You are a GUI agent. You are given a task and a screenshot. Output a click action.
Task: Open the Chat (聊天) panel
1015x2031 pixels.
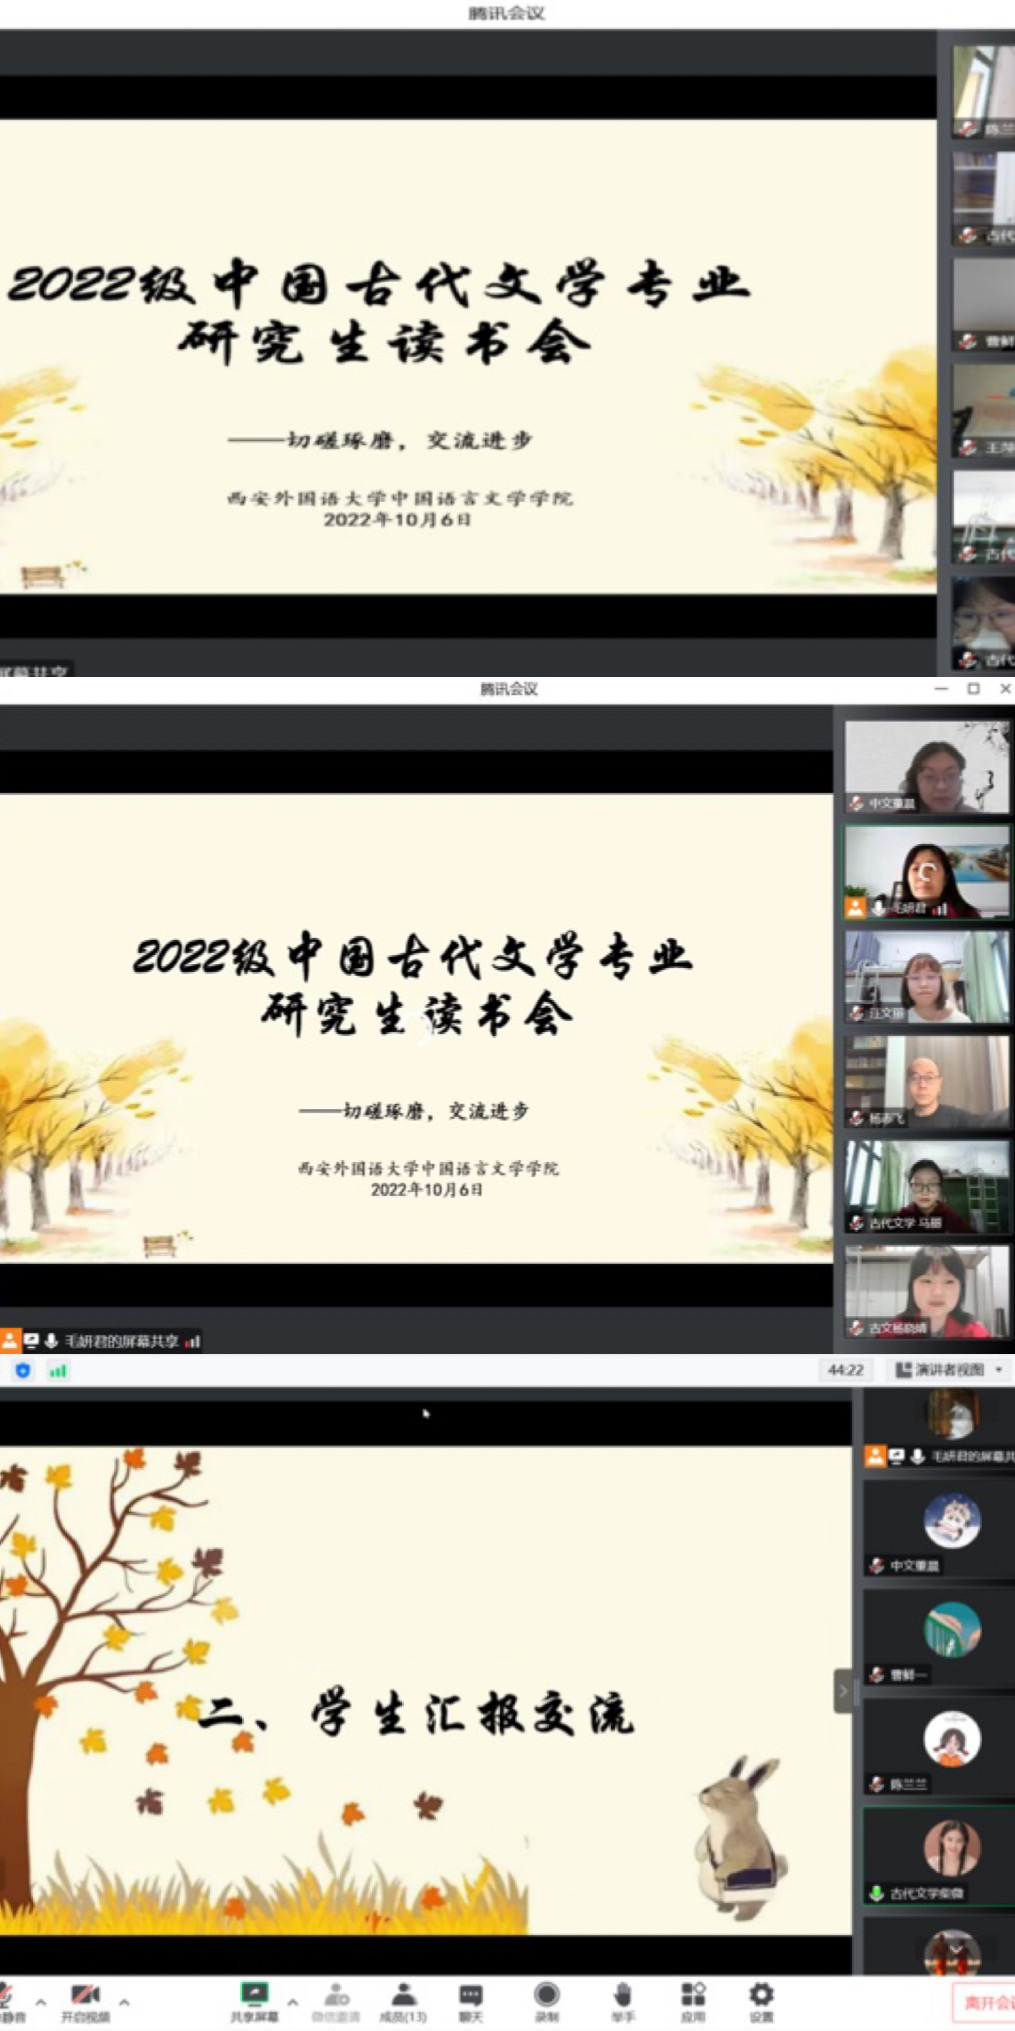pos(470,1996)
